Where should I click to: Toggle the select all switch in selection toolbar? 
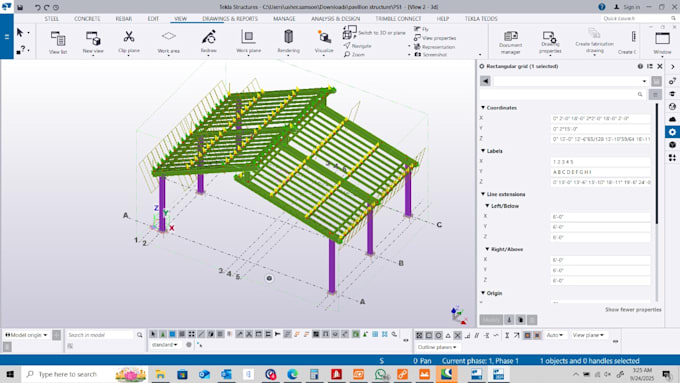[x=153, y=334]
